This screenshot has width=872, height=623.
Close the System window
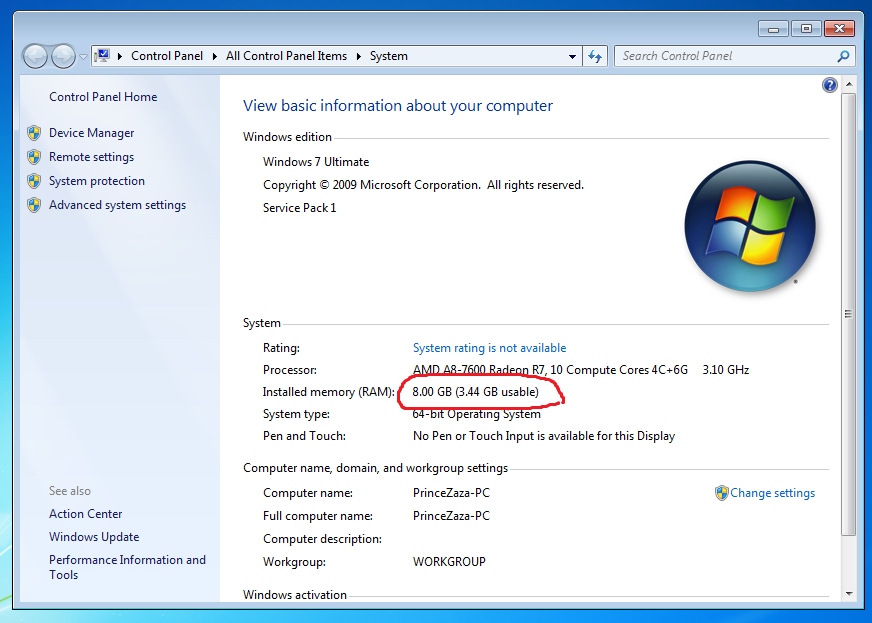(x=840, y=28)
